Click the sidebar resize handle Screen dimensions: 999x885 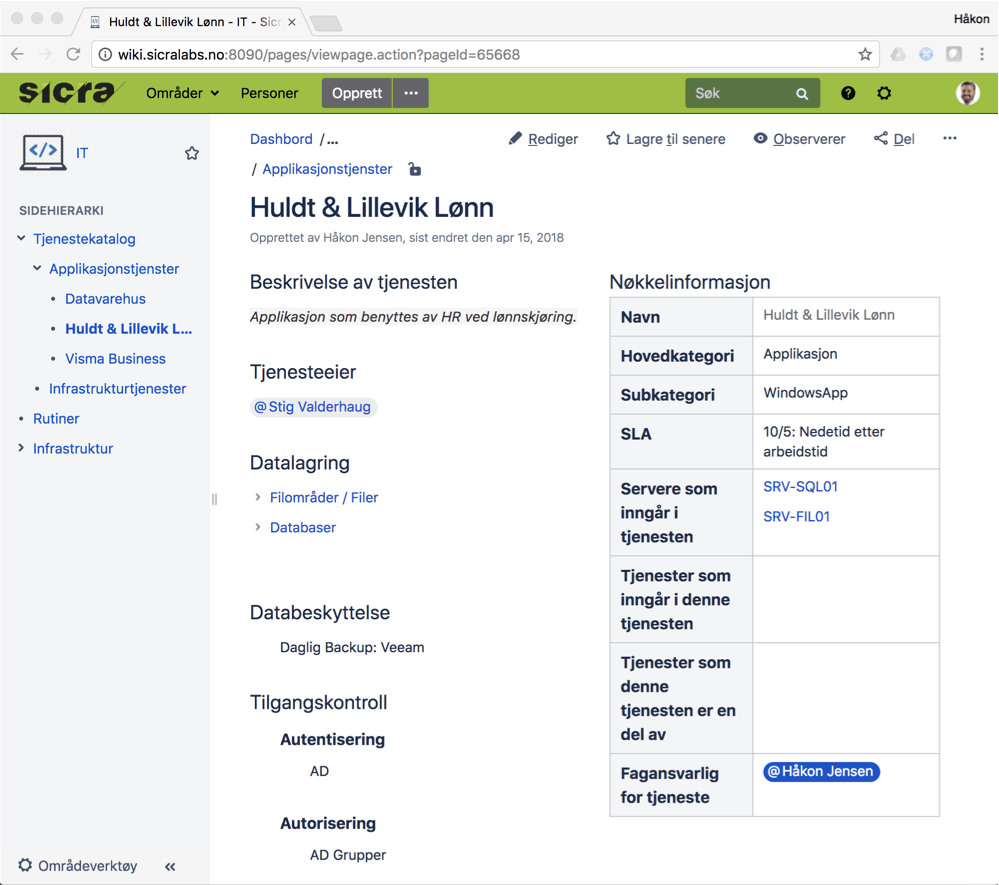click(x=214, y=500)
